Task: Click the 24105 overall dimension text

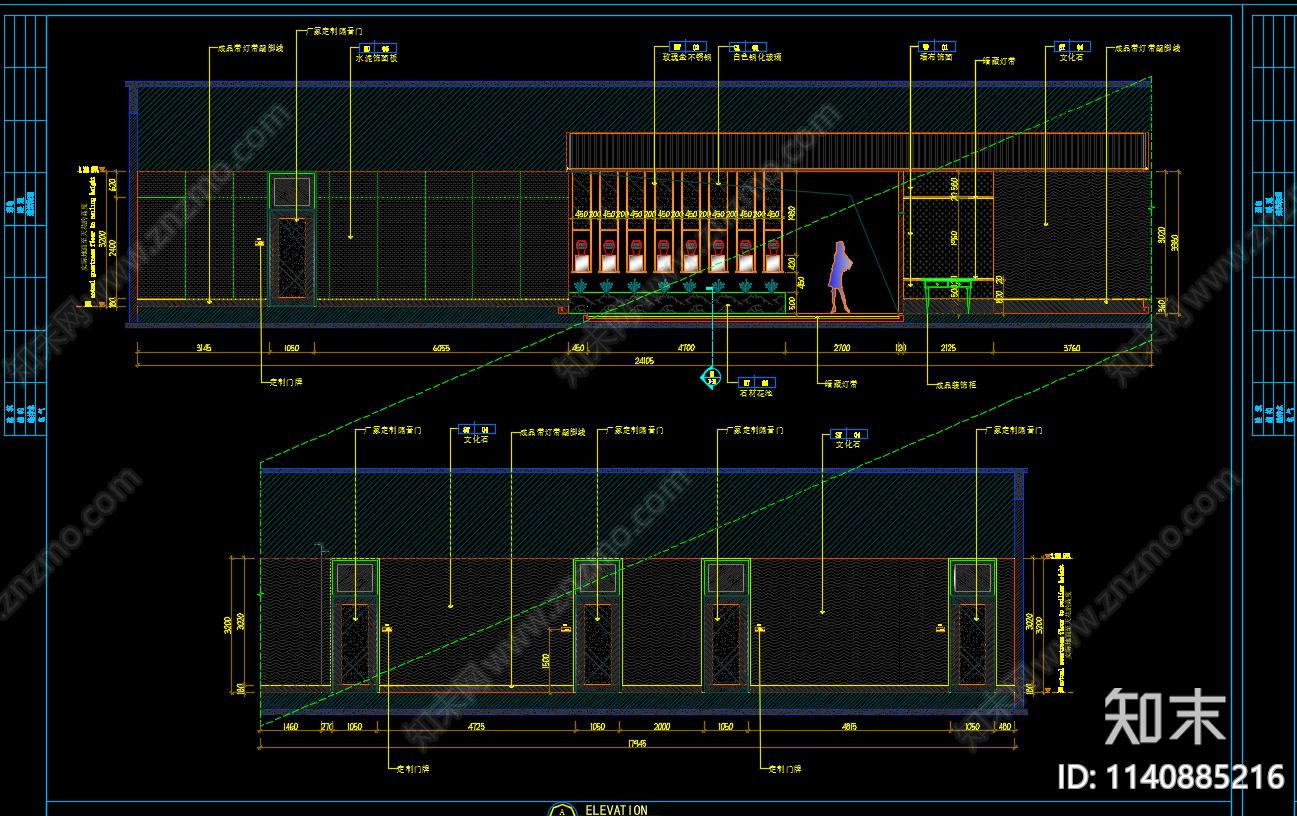Action: pyautogui.click(x=644, y=360)
